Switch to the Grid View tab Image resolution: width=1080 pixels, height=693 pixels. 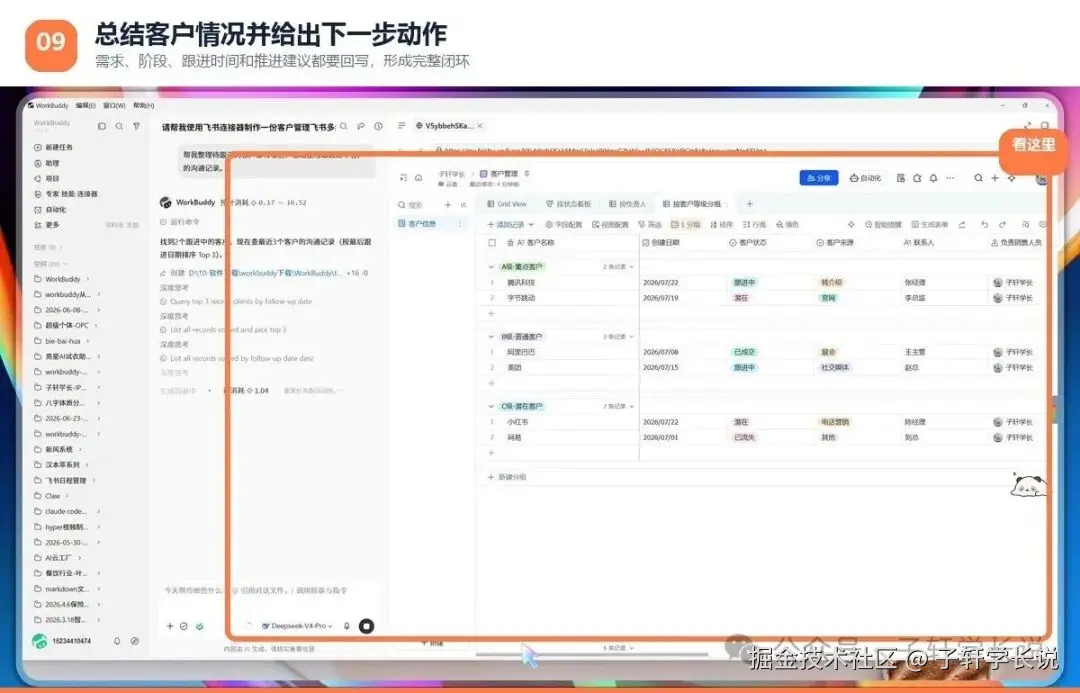(x=507, y=204)
